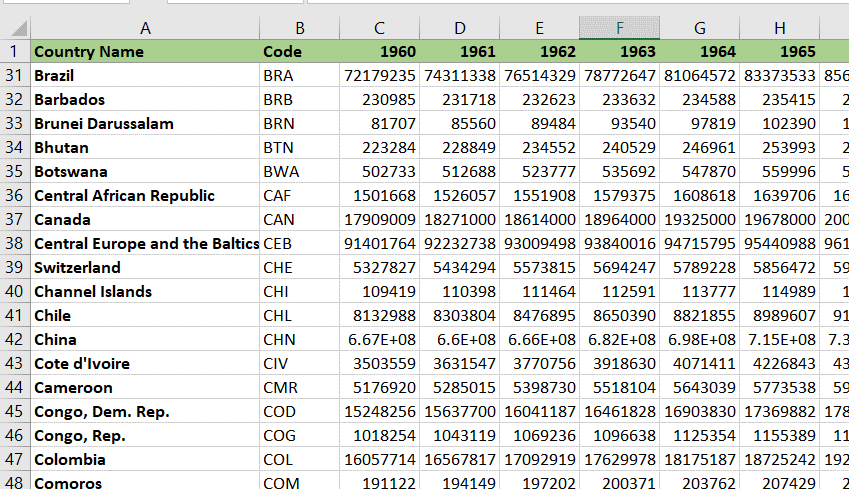Click the CAN code cell
The width and height of the screenshot is (849, 489).
(x=299, y=219)
